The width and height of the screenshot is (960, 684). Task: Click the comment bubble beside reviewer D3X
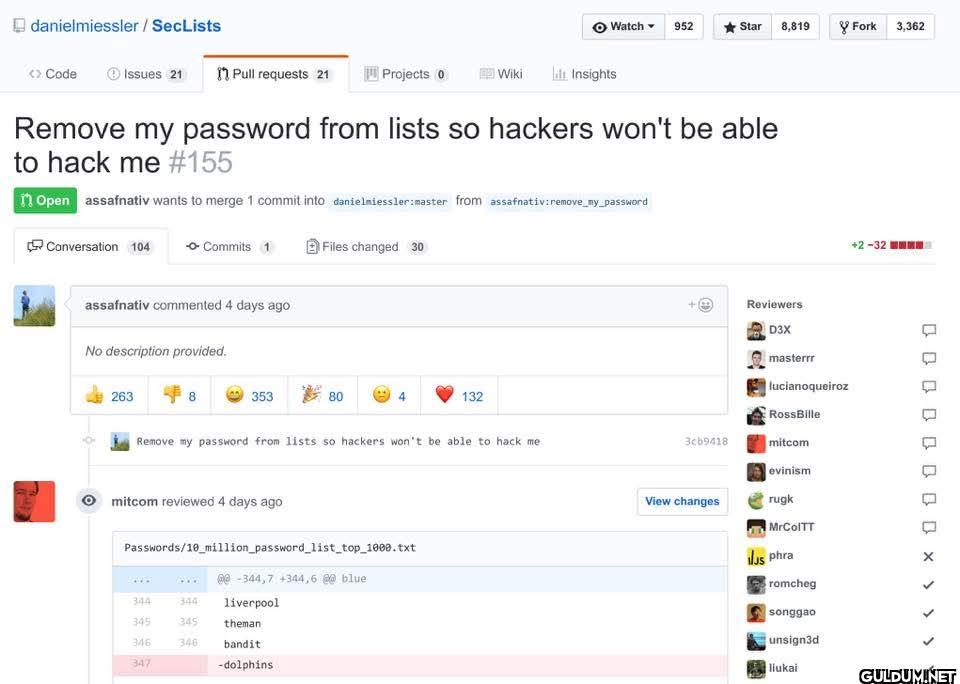(x=928, y=330)
